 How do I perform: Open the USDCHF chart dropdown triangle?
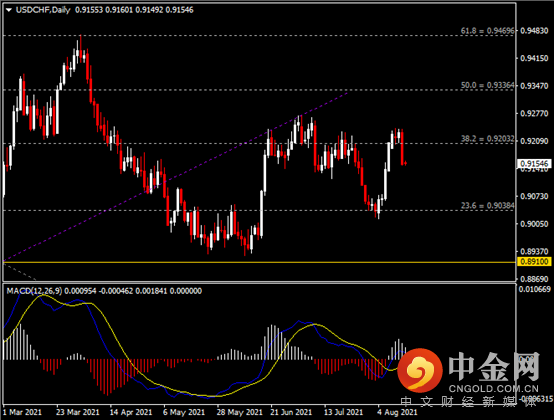point(9,10)
